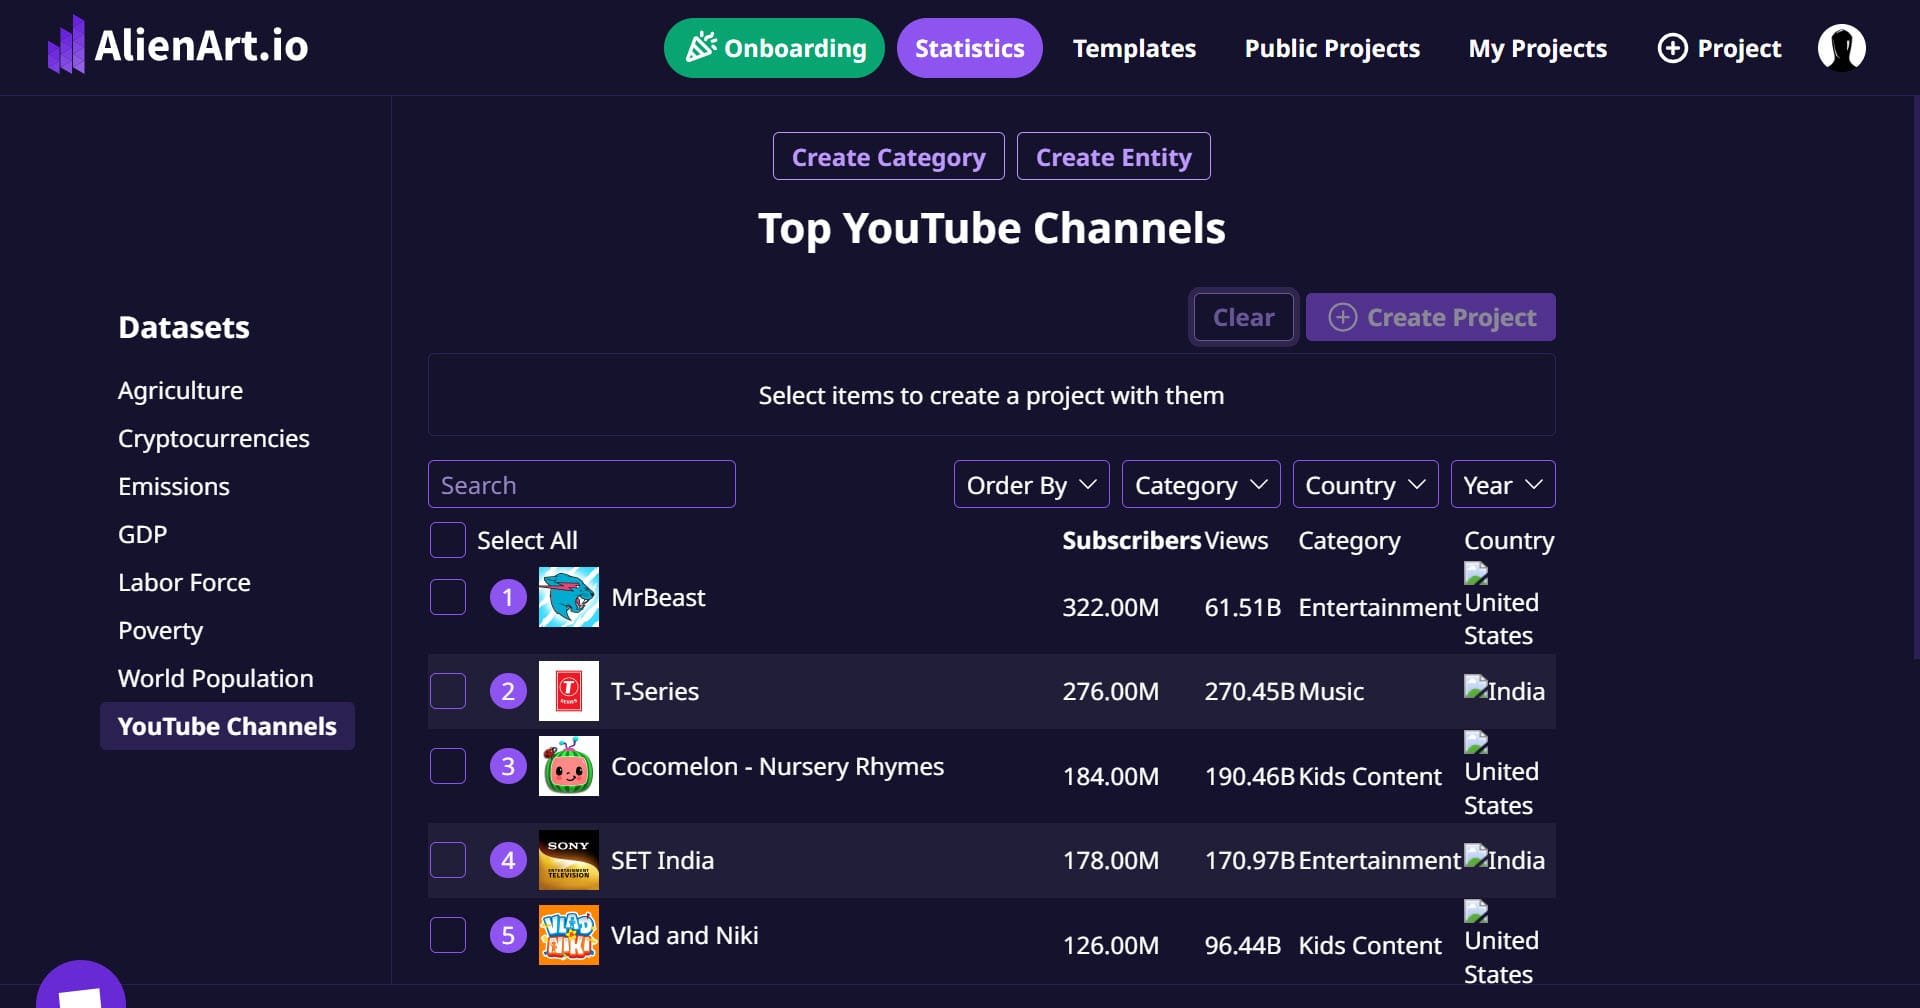
Task: Select the World Population dataset
Action: [216, 678]
